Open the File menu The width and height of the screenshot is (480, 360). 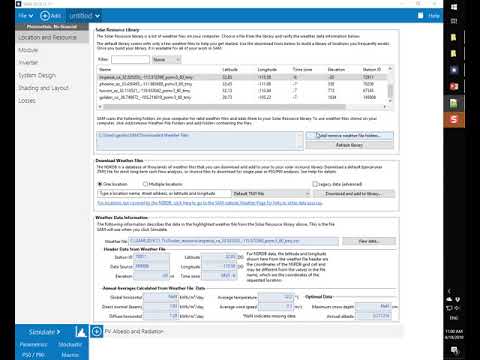25,16
